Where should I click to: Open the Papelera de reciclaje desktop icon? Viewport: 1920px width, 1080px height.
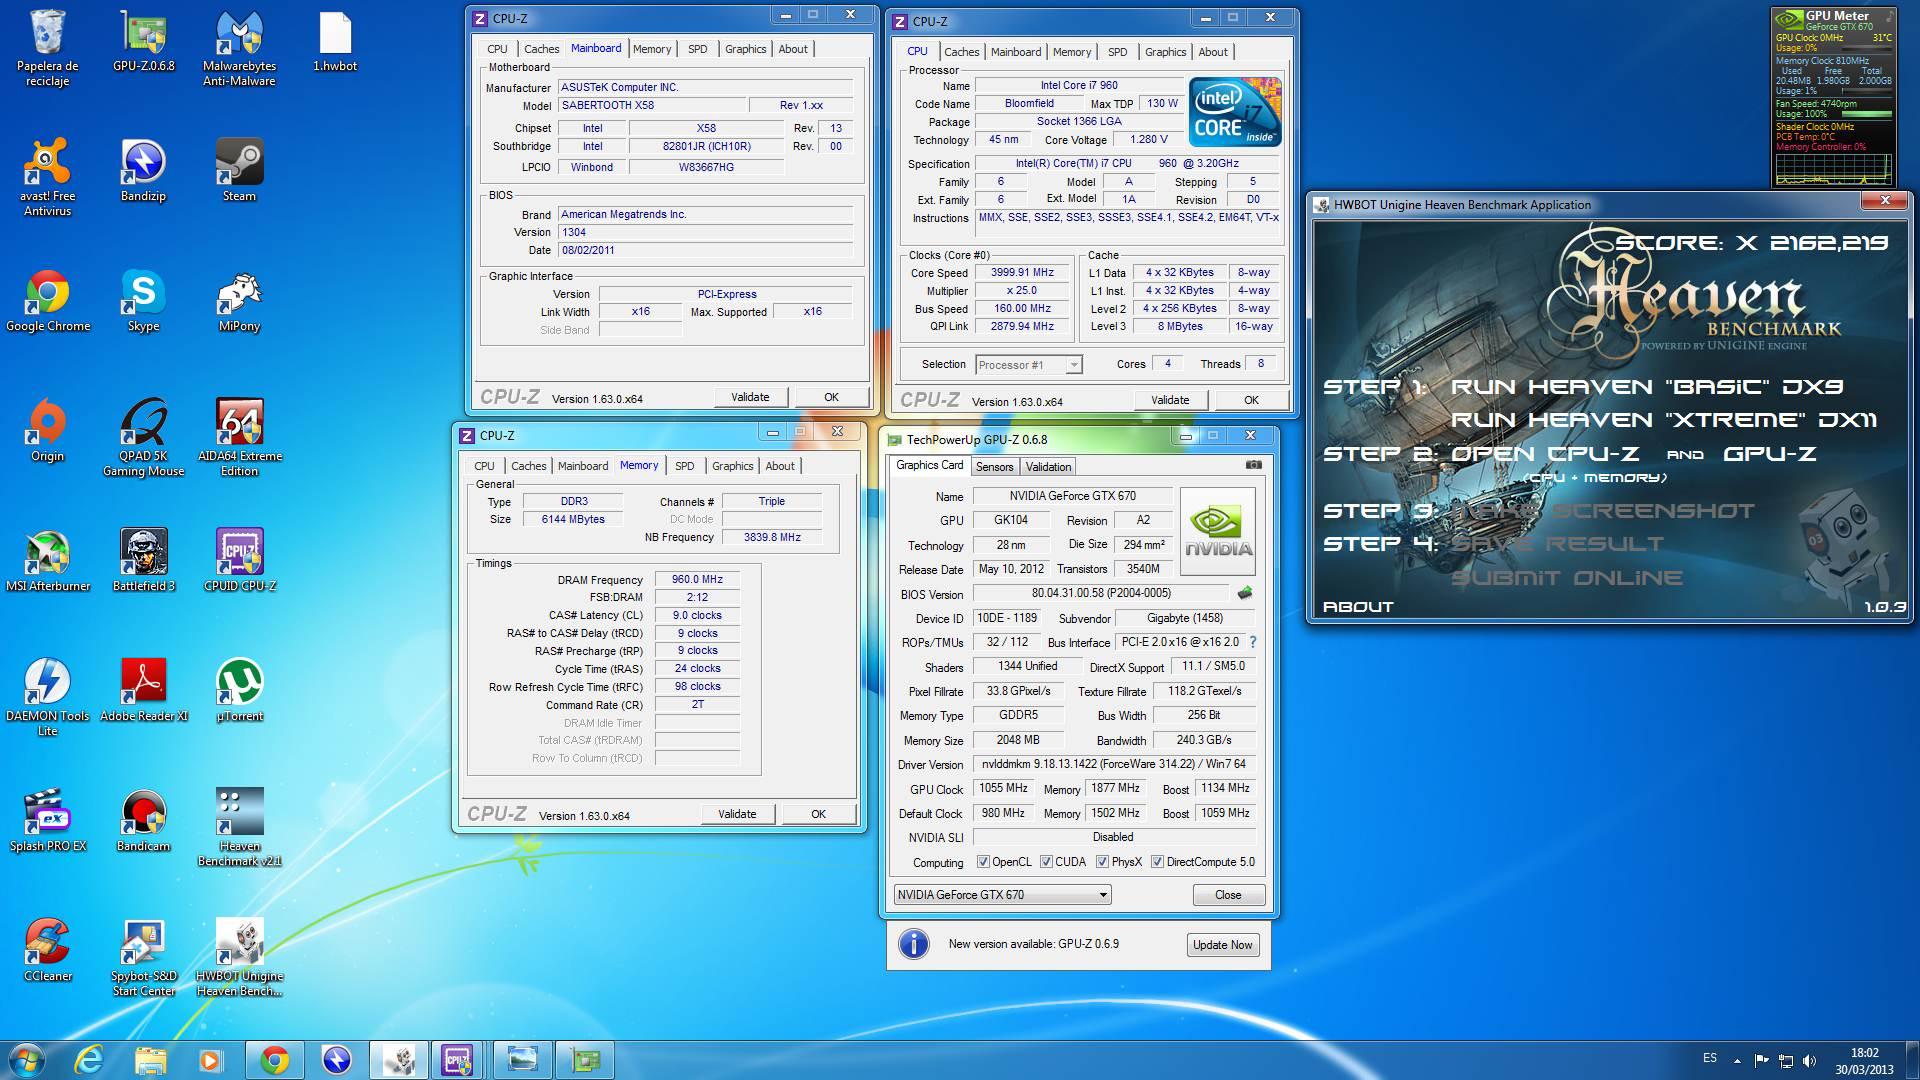(x=47, y=47)
